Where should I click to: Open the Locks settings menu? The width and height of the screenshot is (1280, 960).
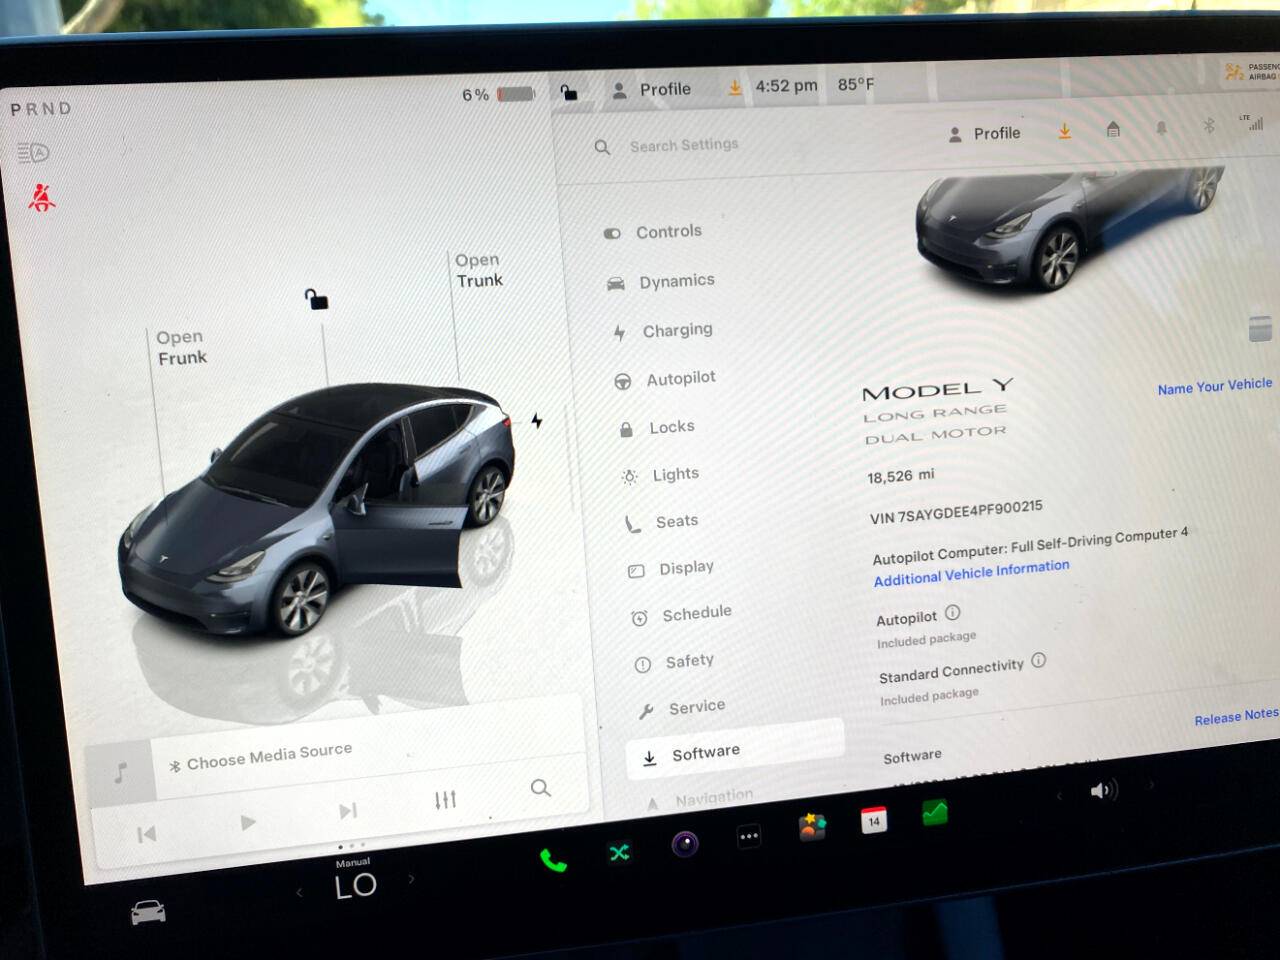click(657, 428)
